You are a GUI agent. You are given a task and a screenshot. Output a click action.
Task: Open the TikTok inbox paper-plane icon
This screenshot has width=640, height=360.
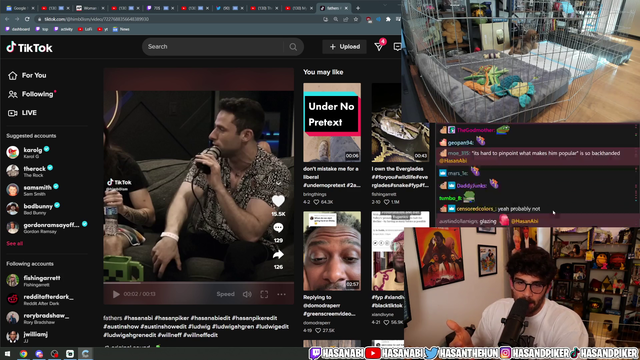(379, 47)
